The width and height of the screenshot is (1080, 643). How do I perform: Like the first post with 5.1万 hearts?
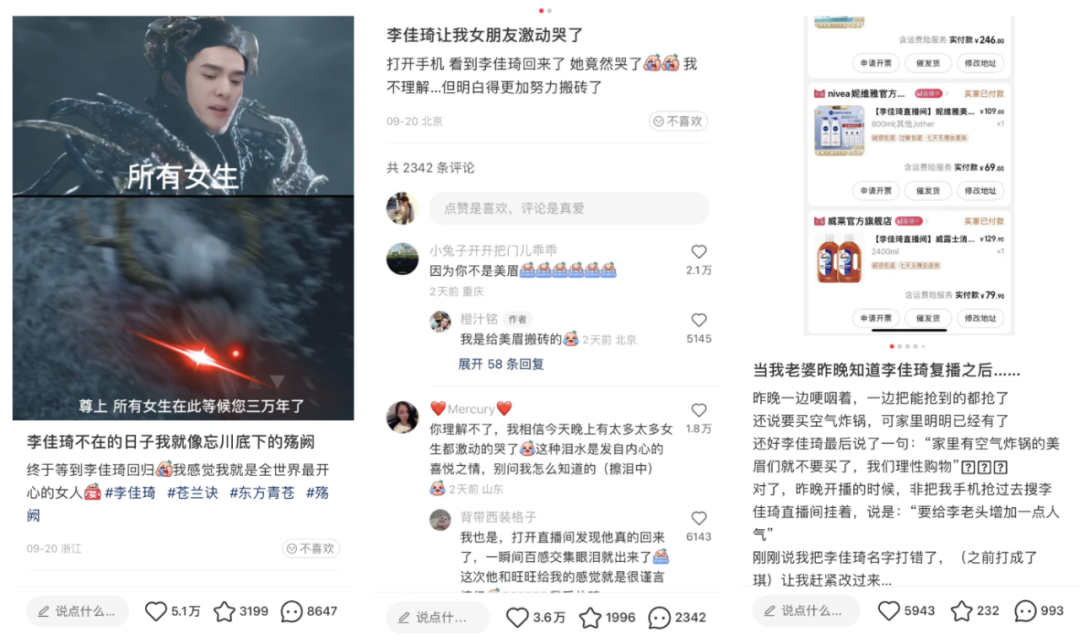pyautogui.click(x=156, y=611)
